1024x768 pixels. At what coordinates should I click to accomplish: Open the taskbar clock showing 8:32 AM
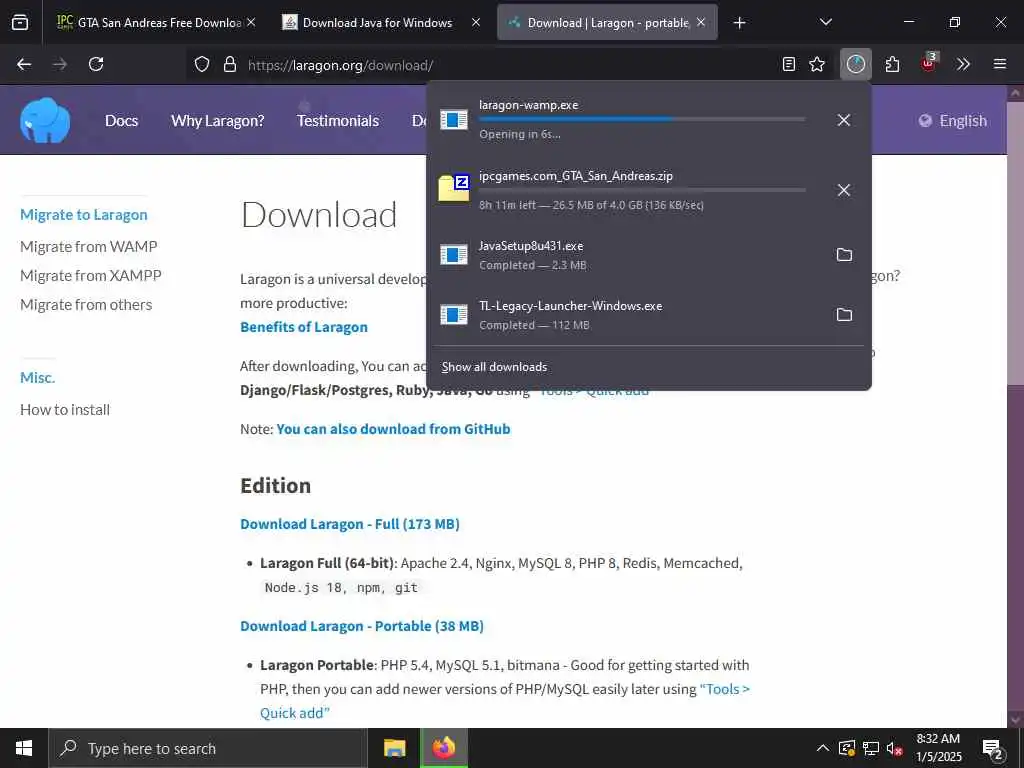(938, 748)
